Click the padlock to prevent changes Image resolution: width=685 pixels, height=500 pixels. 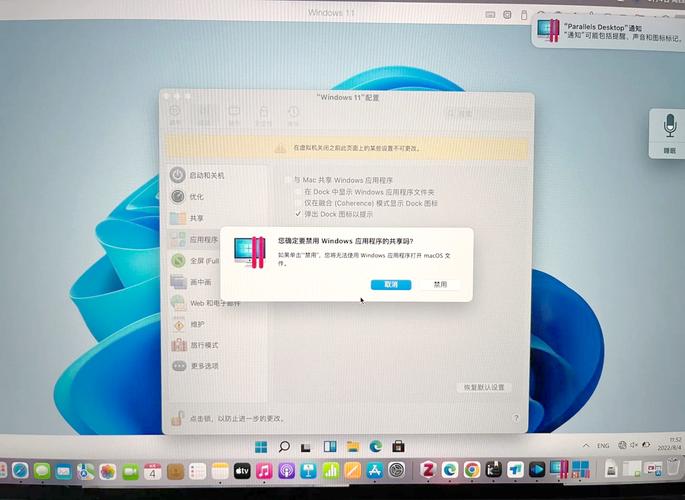[177, 418]
